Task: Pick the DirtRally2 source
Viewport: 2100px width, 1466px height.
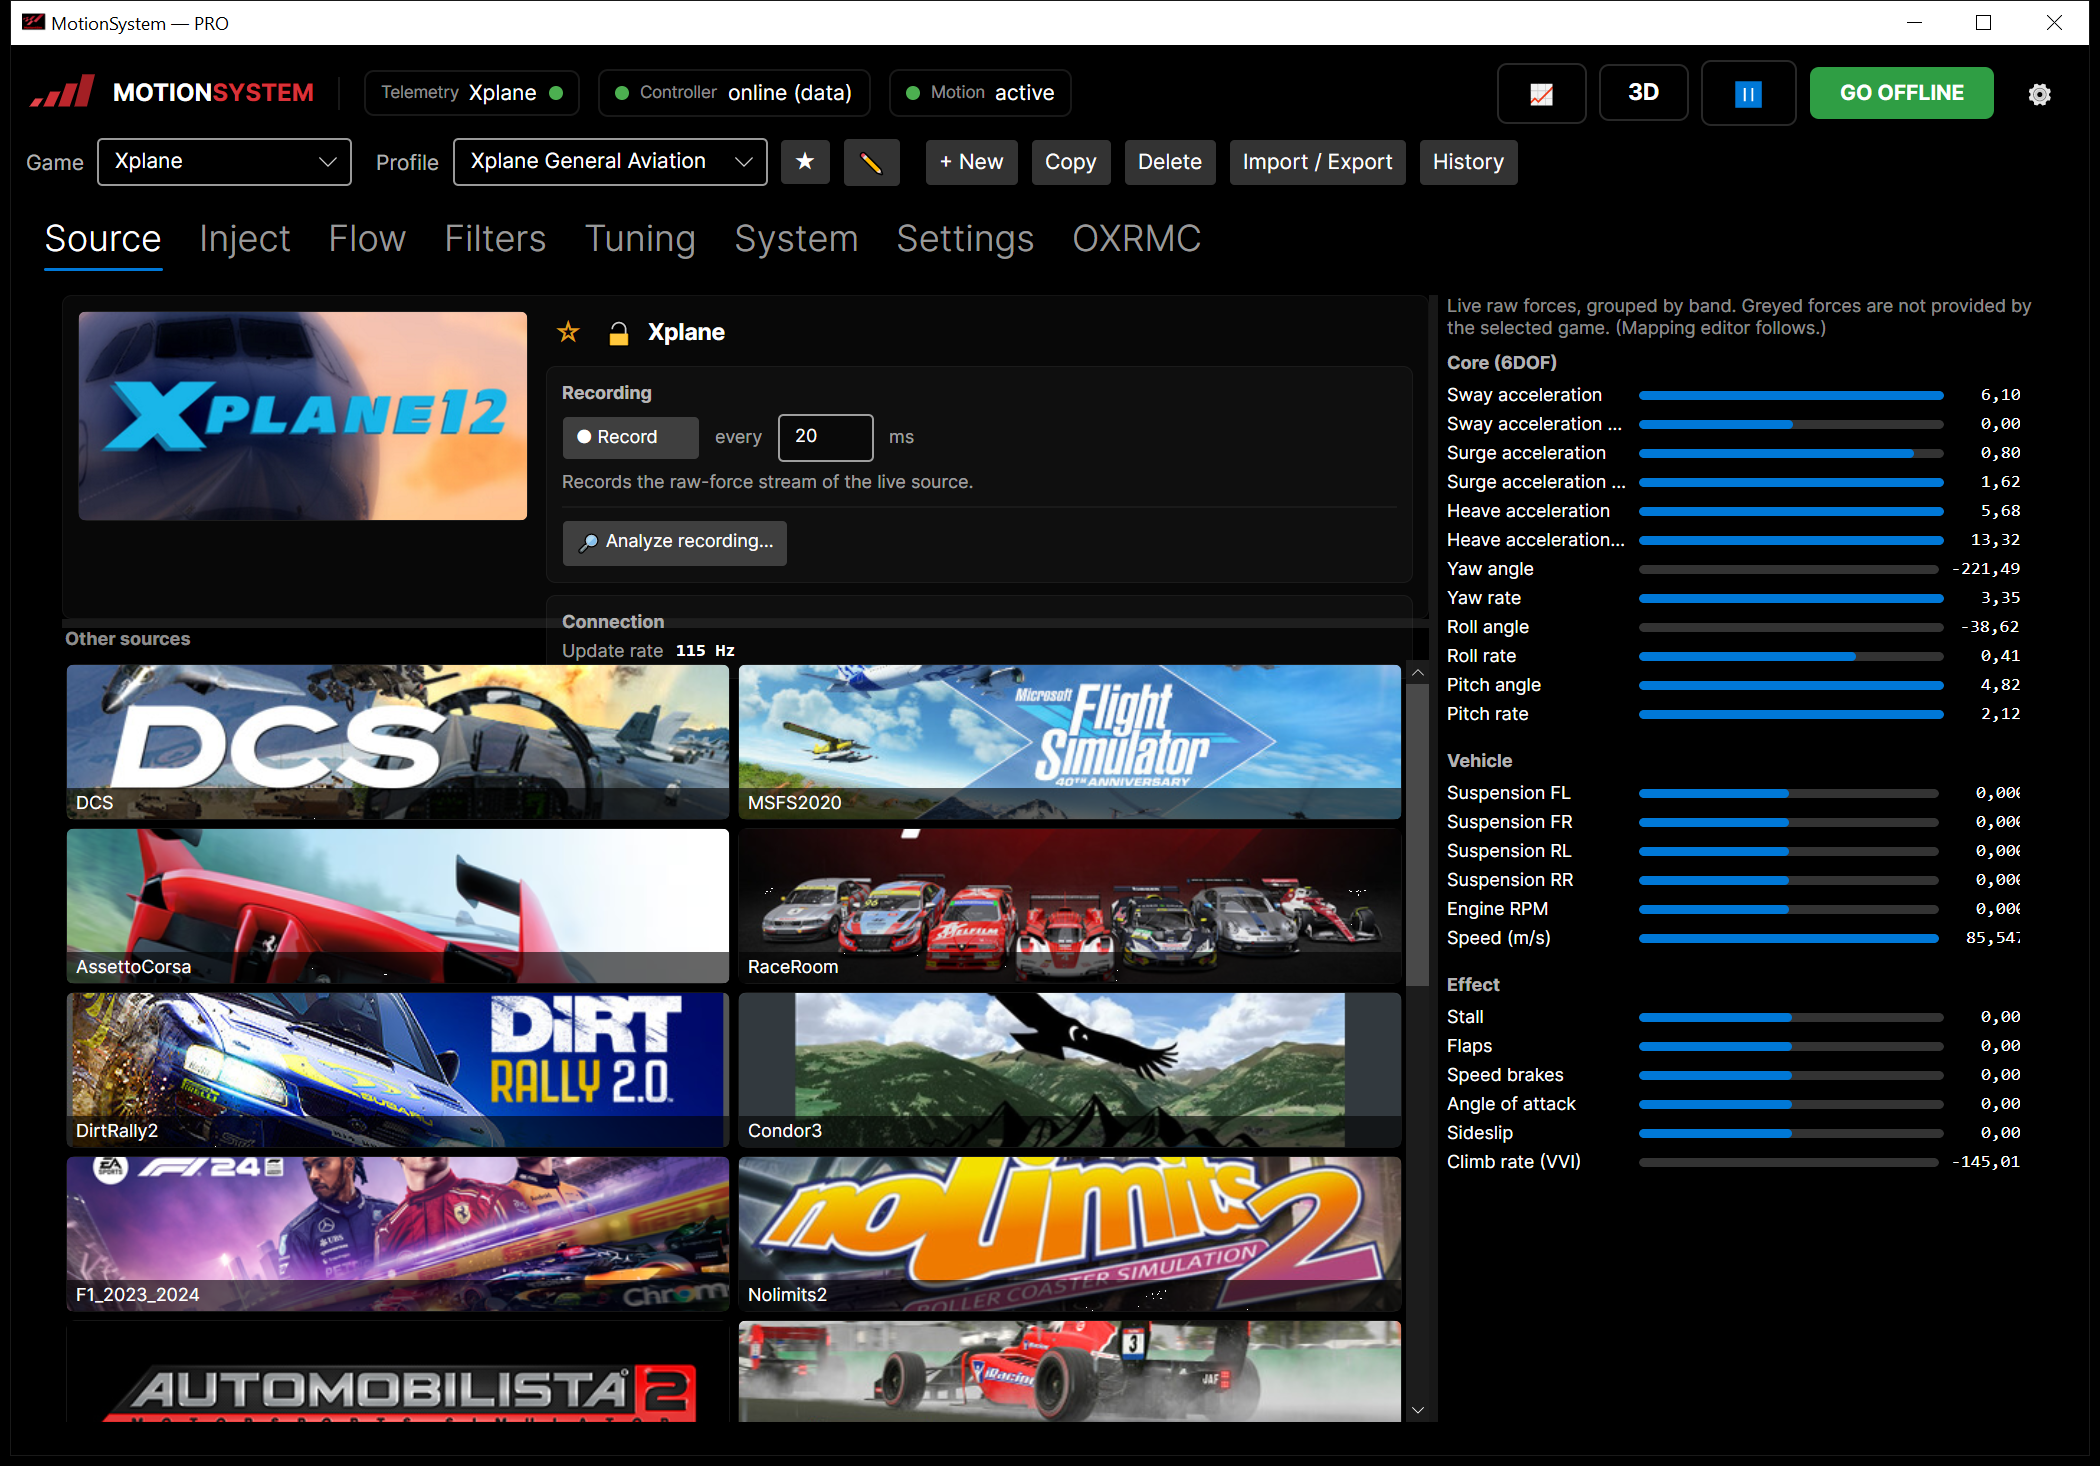Action: [398, 1070]
